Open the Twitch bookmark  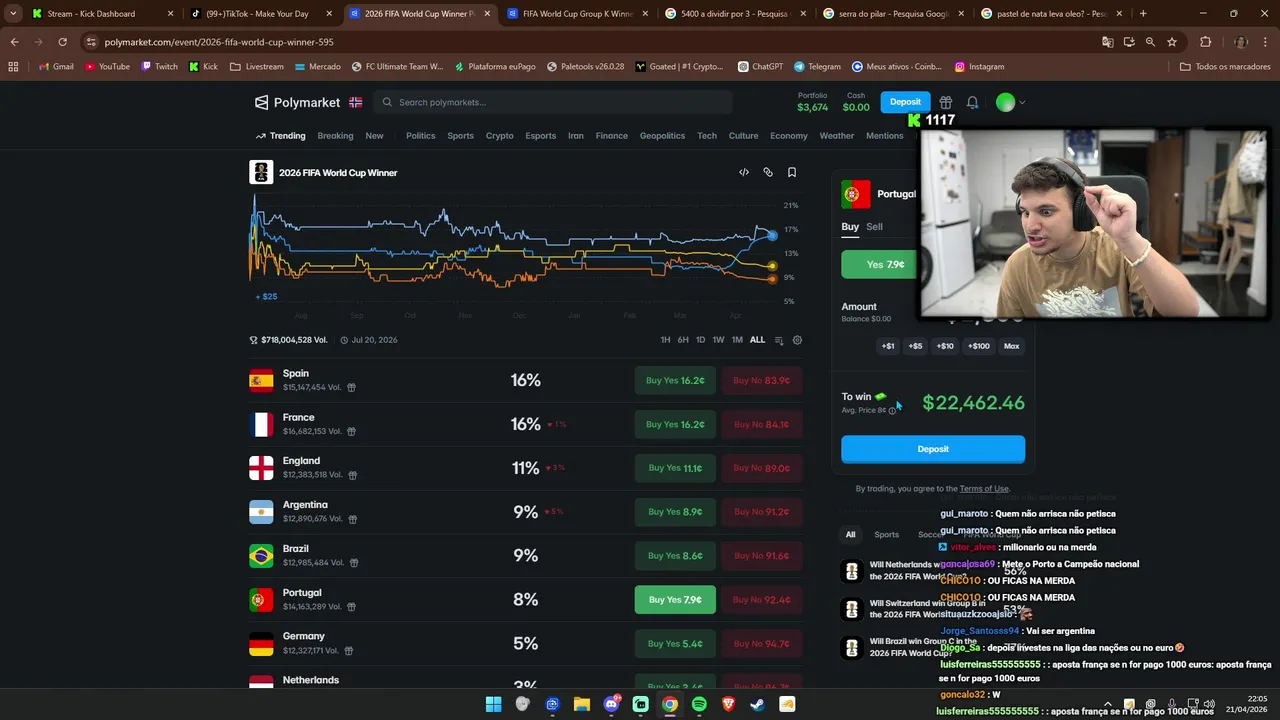[x=160, y=66]
